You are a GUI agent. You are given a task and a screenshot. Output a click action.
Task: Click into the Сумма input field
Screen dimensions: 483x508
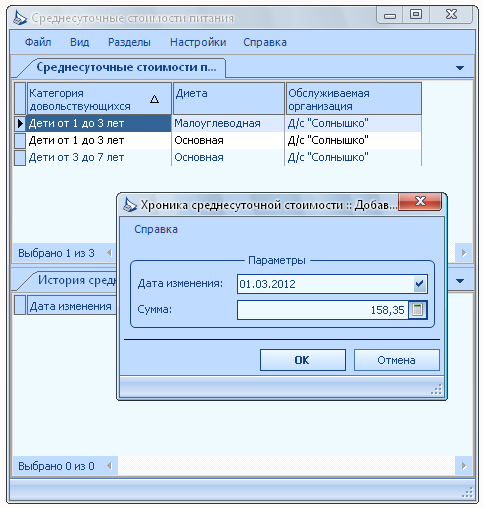pos(323,310)
